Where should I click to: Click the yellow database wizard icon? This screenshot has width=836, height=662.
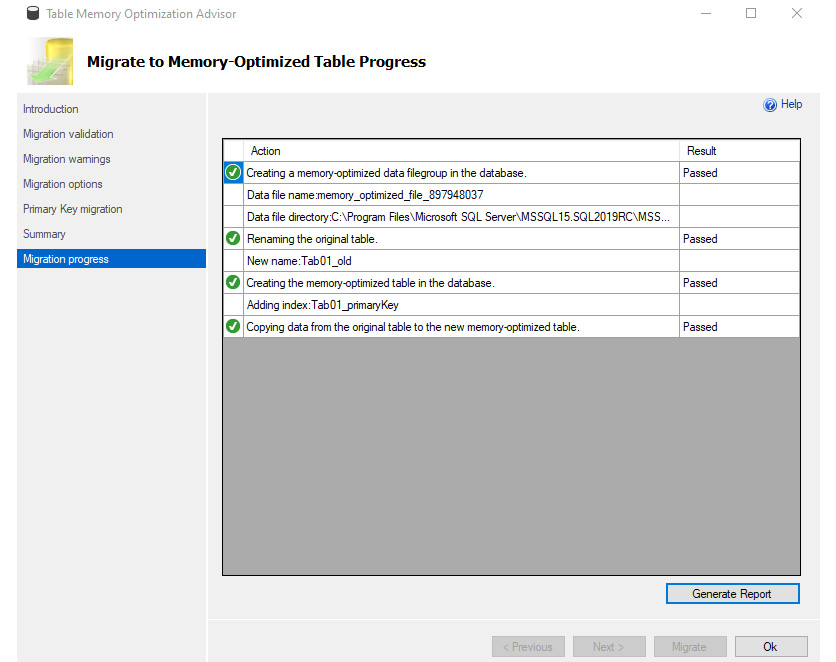(x=50, y=61)
